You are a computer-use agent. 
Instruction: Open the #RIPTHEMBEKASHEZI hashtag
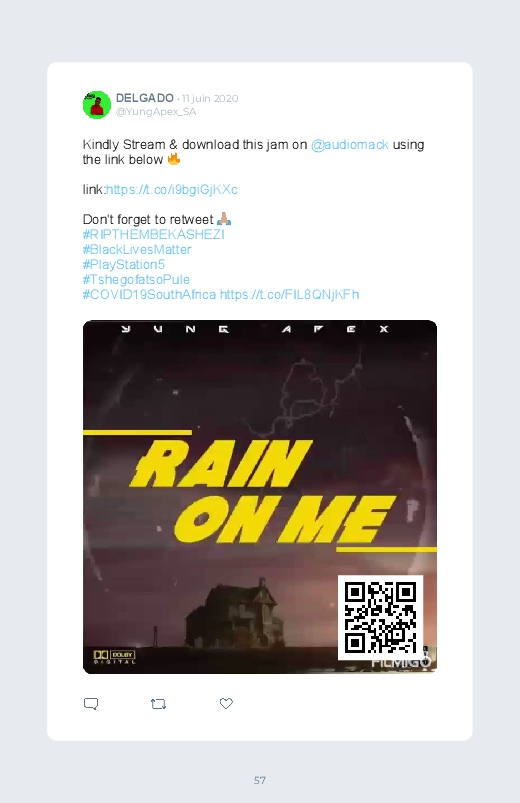(x=154, y=235)
